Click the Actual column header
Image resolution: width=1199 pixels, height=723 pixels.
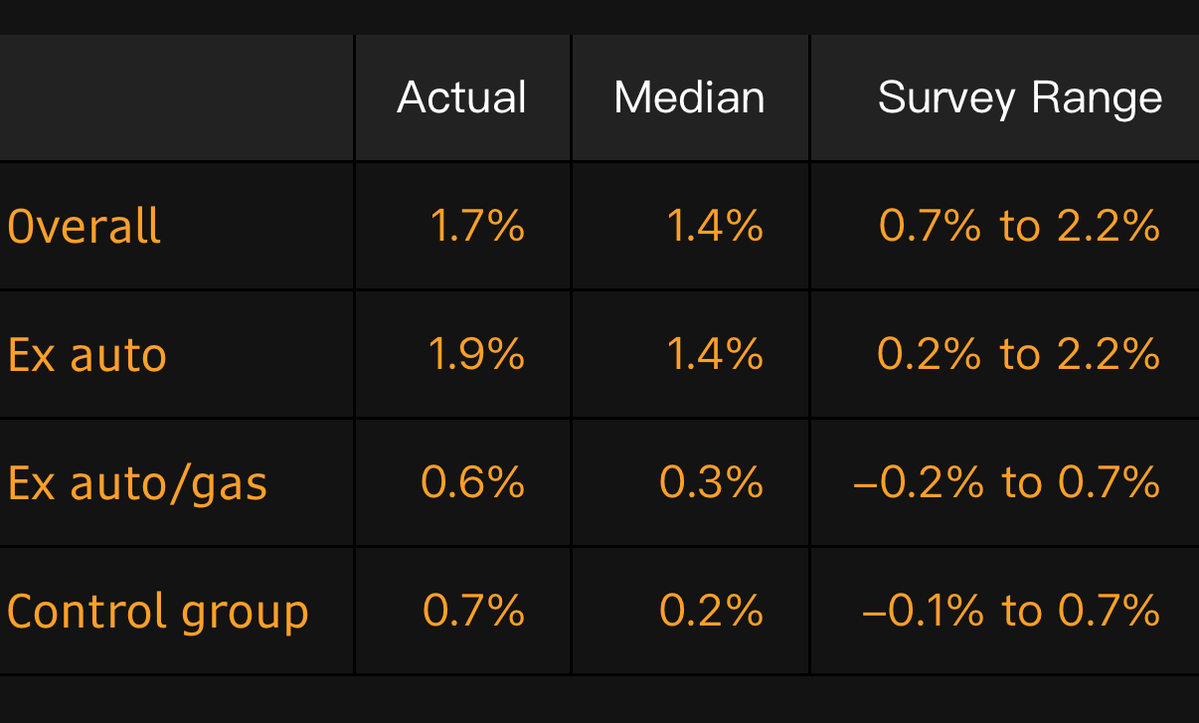click(461, 98)
